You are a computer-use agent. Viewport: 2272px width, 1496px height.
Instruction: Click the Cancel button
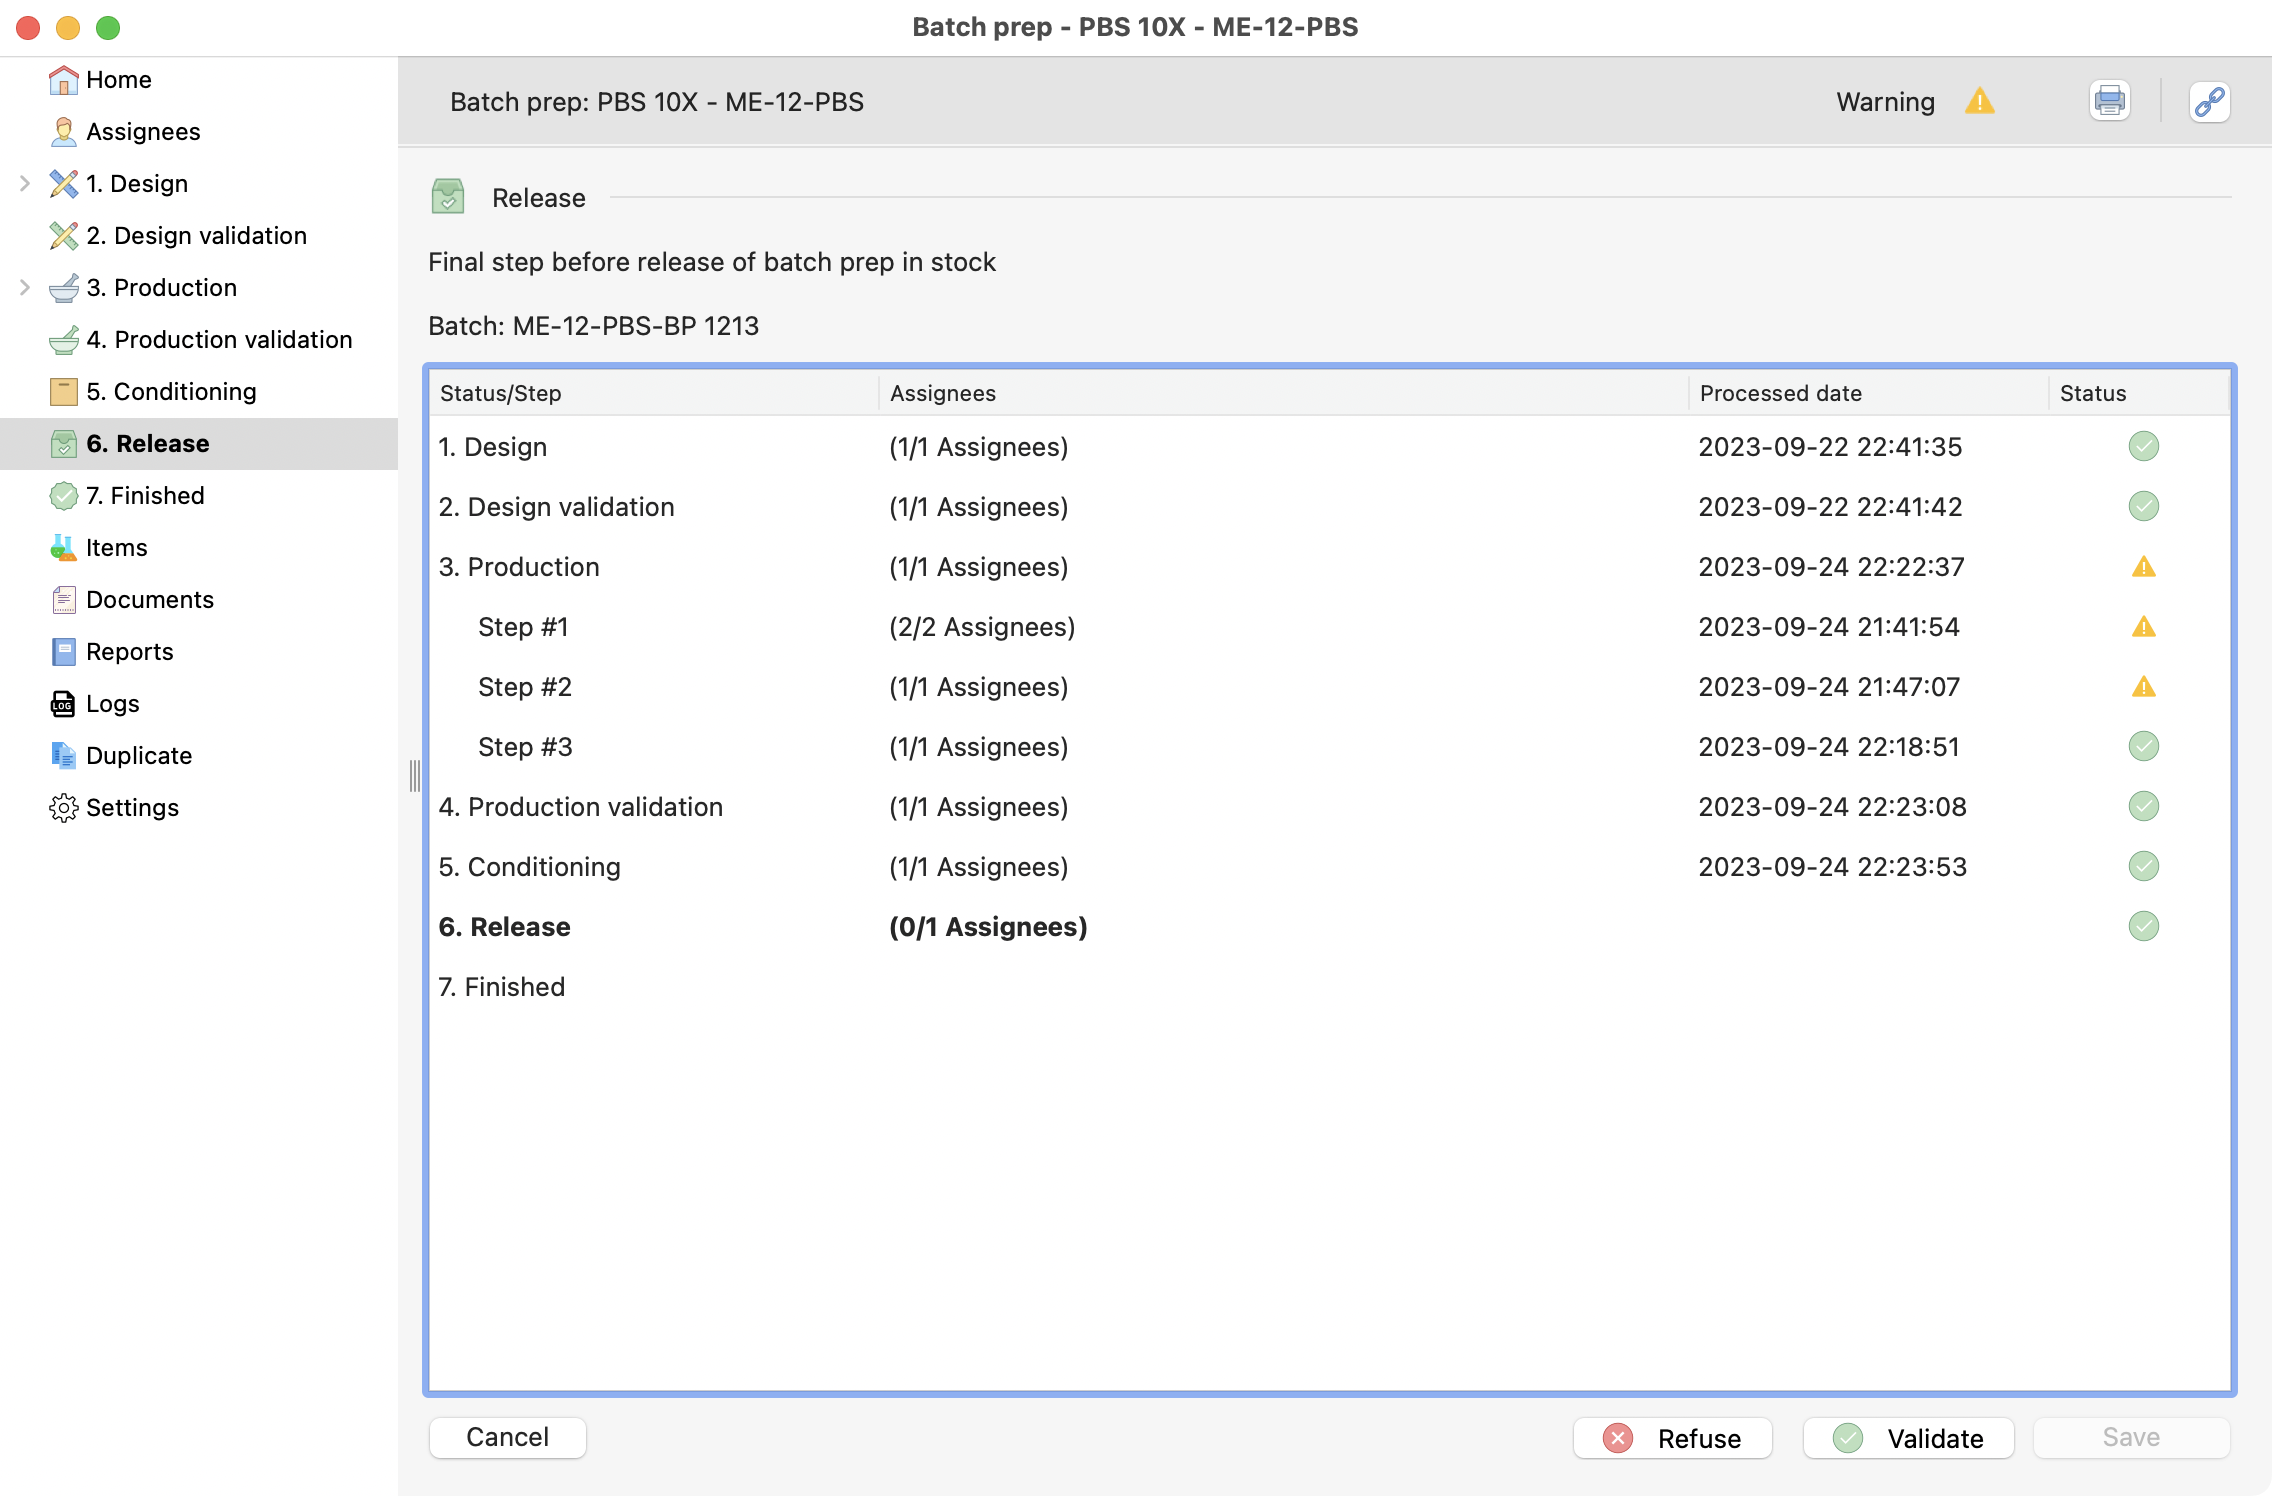click(x=508, y=1437)
